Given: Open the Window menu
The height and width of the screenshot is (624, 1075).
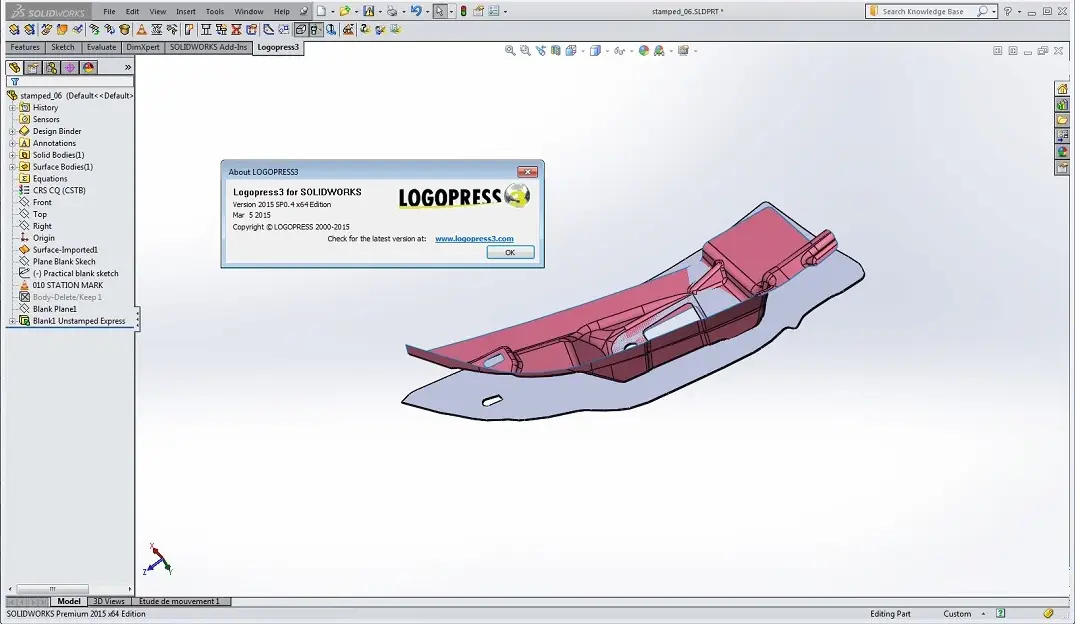Looking at the screenshot, I should tap(248, 11).
